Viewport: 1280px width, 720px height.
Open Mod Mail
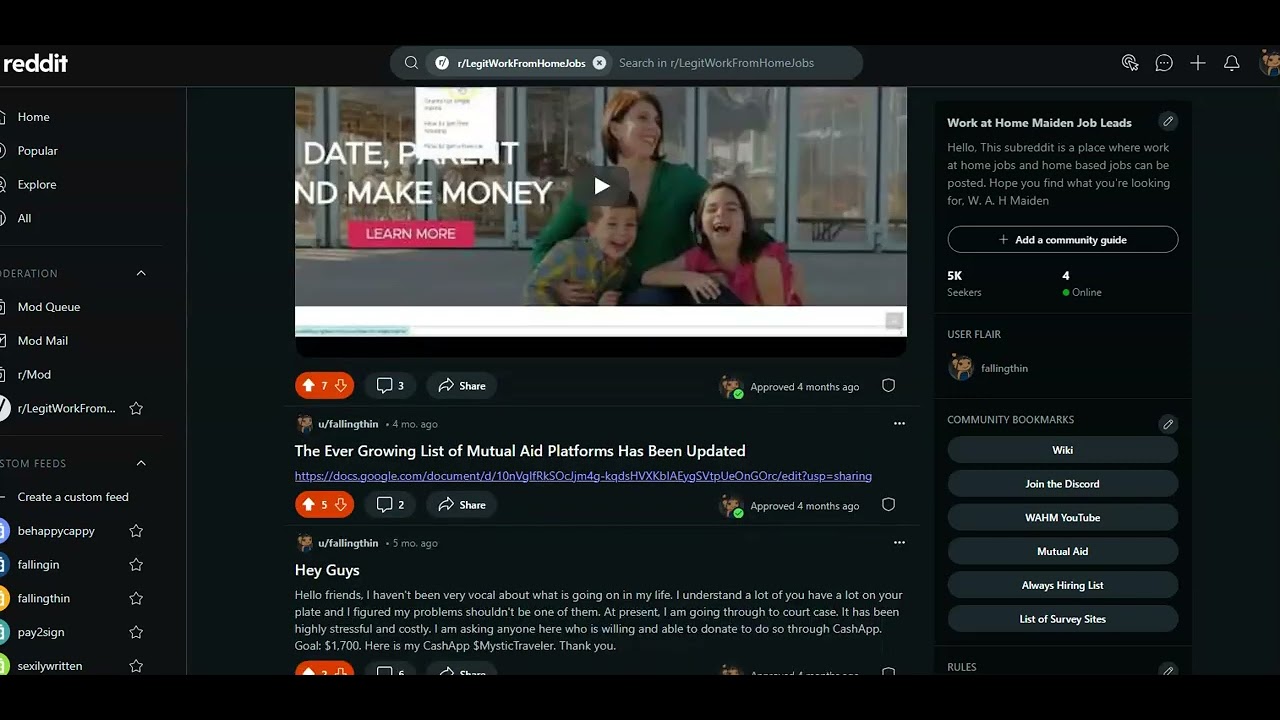[x=42, y=341]
